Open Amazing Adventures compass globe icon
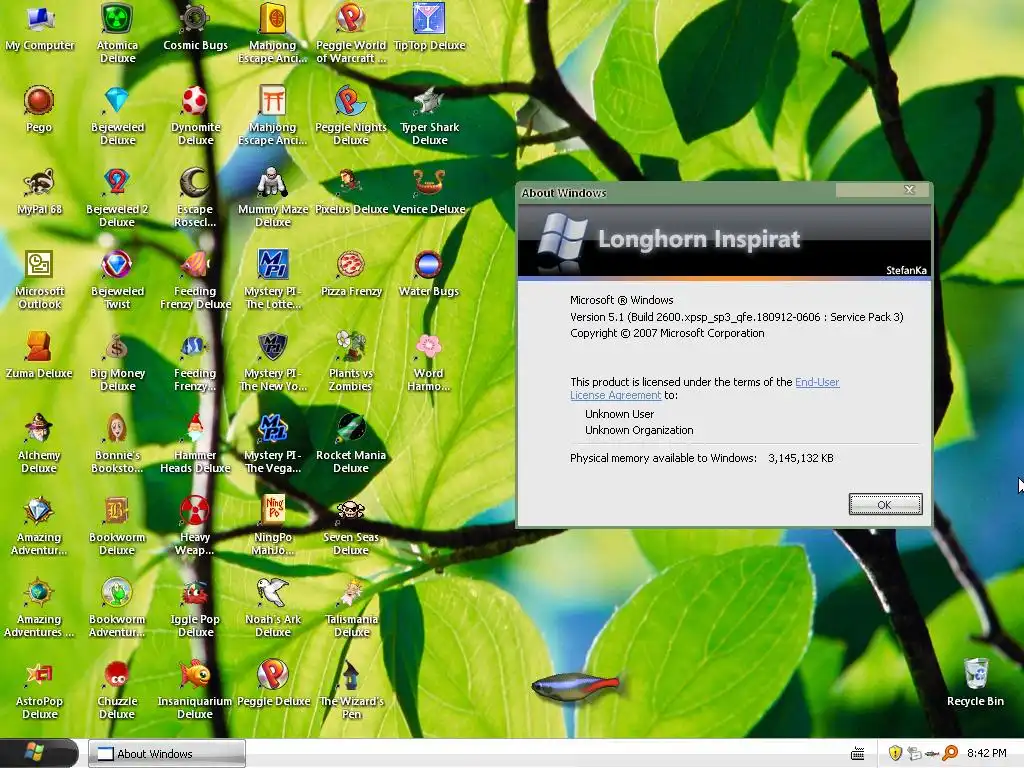The height and width of the screenshot is (768, 1024). pyautogui.click(x=39, y=607)
